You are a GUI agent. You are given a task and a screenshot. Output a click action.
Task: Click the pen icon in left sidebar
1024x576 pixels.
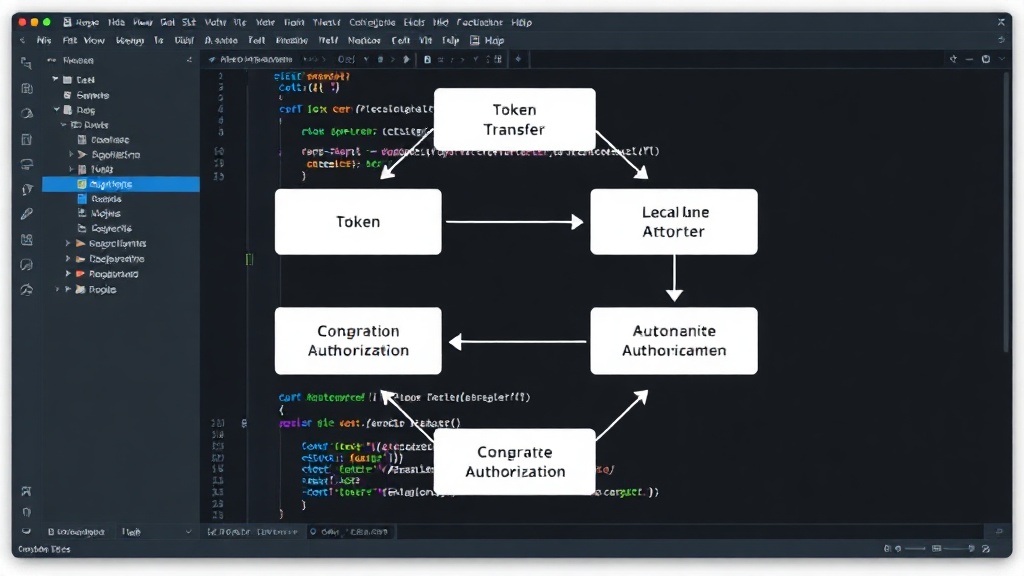pyautogui.click(x=27, y=214)
